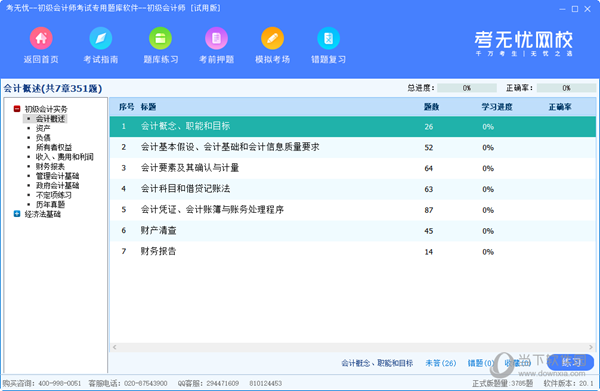Select 历年真题 in the tree
This screenshot has width=600, height=391.
tap(51, 205)
